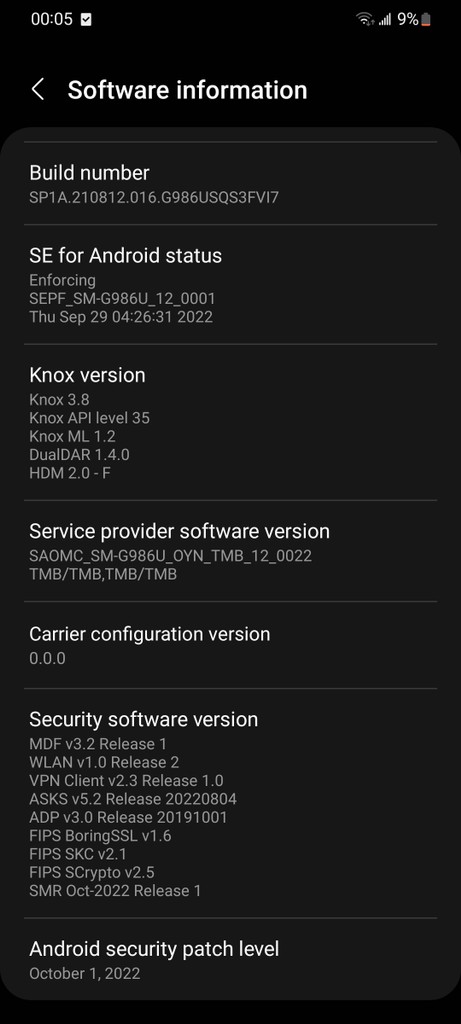Tap the battery icon in status bar
461x1024 pixels.
tap(426, 20)
